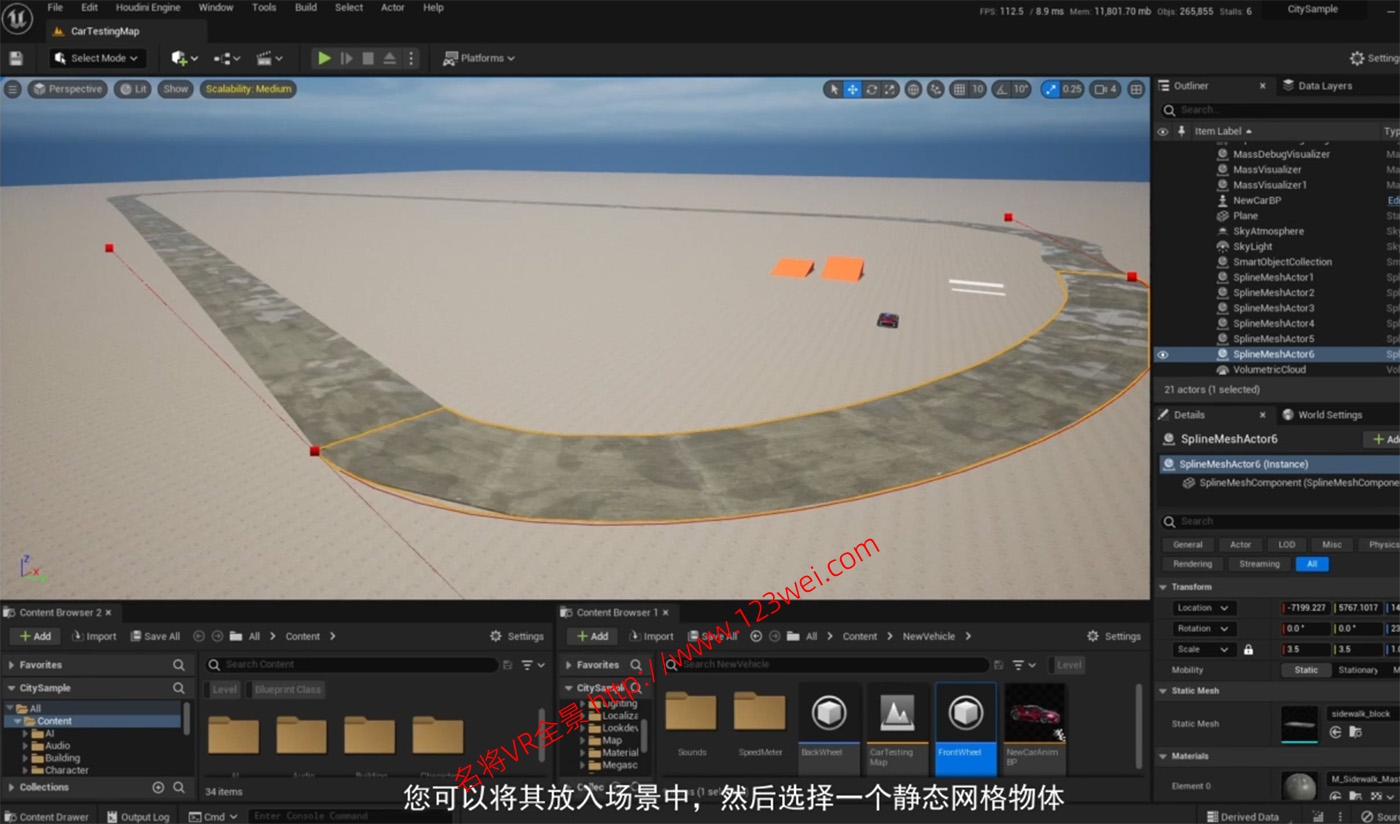
Task: Open the Edit menu
Action: click(89, 7)
